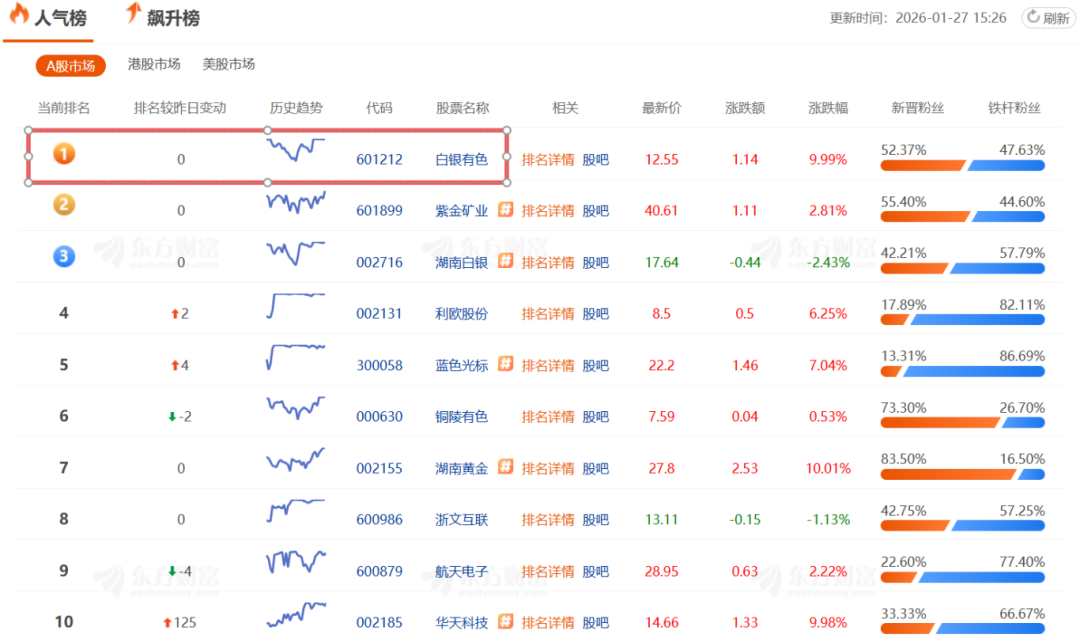Open 排名详情 for 利欧股份
Screen dimensions: 1080x642
(548, 313)
